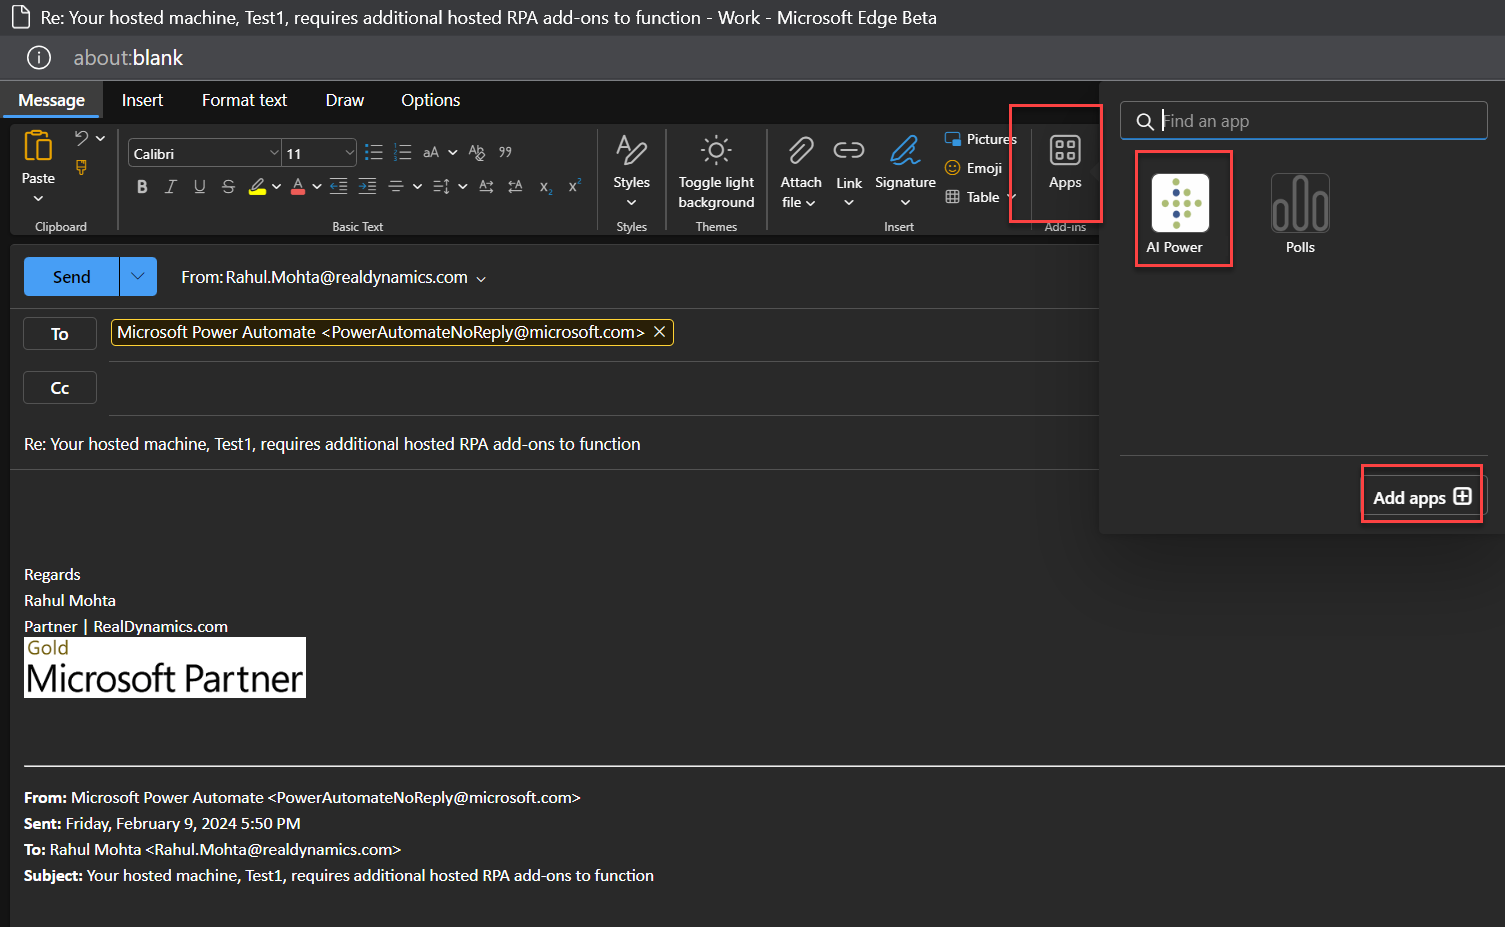Expand the Paste options arrow
The image size is (1505, 927).
tap(38, 198)
